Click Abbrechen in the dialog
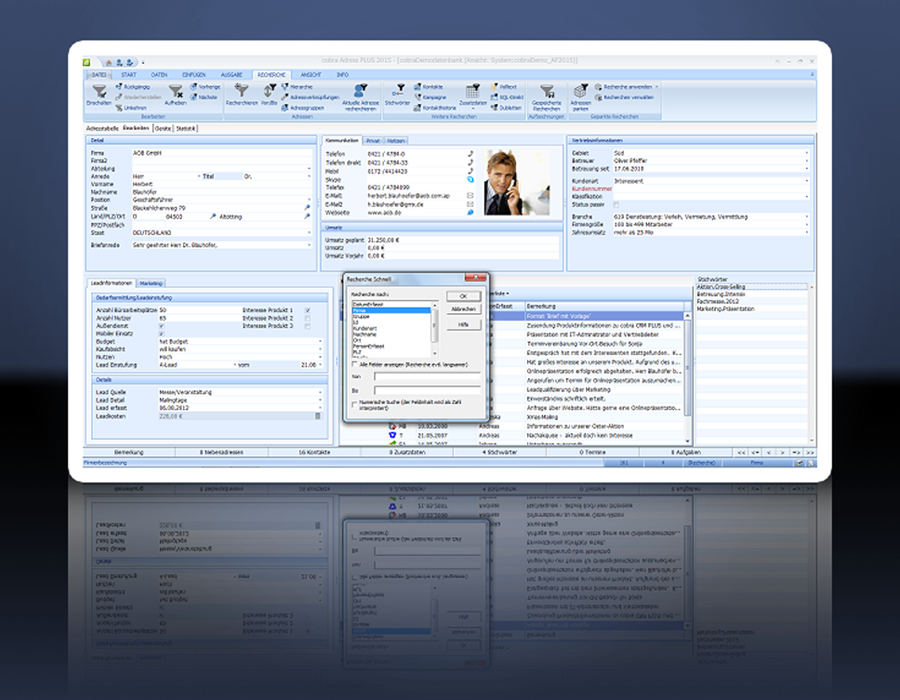The image size is (900, 700). pyautogui.click(x=463, y=309)
